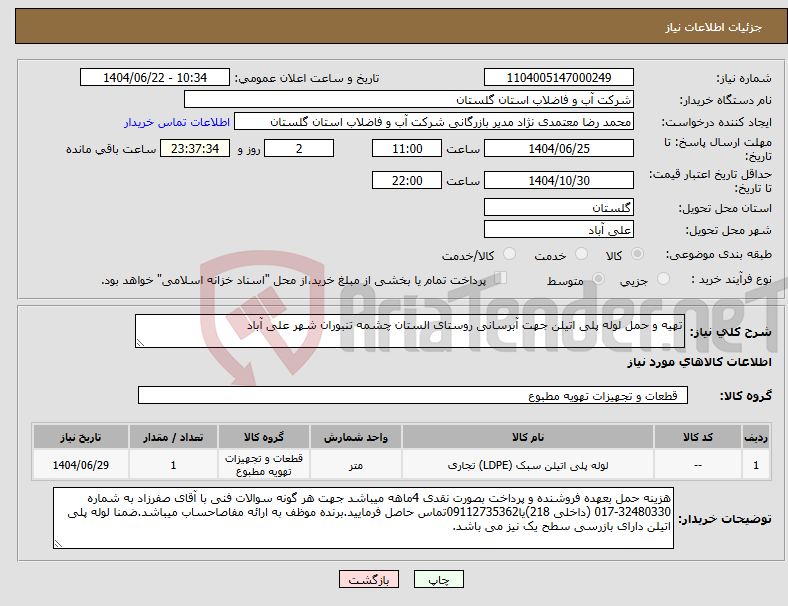Screen dimensions: 788x606
Task: Select the کالا/خدمت radio button
Action: click(x=509, y=254)
